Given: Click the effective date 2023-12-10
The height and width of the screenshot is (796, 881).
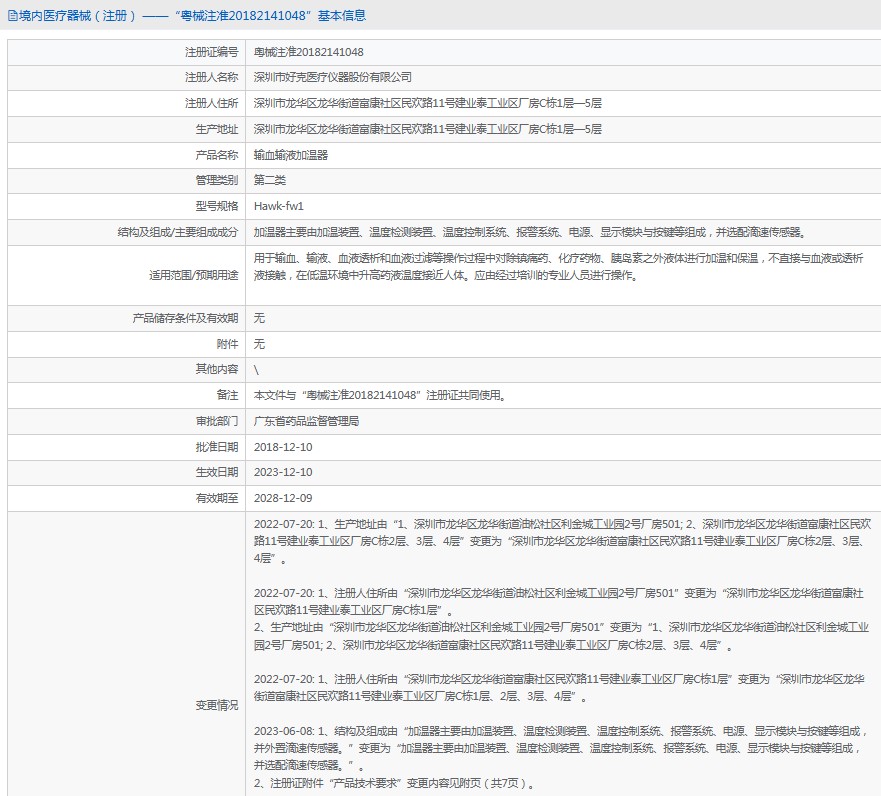Looking at the screenshot, I should [x=283, y=472].
